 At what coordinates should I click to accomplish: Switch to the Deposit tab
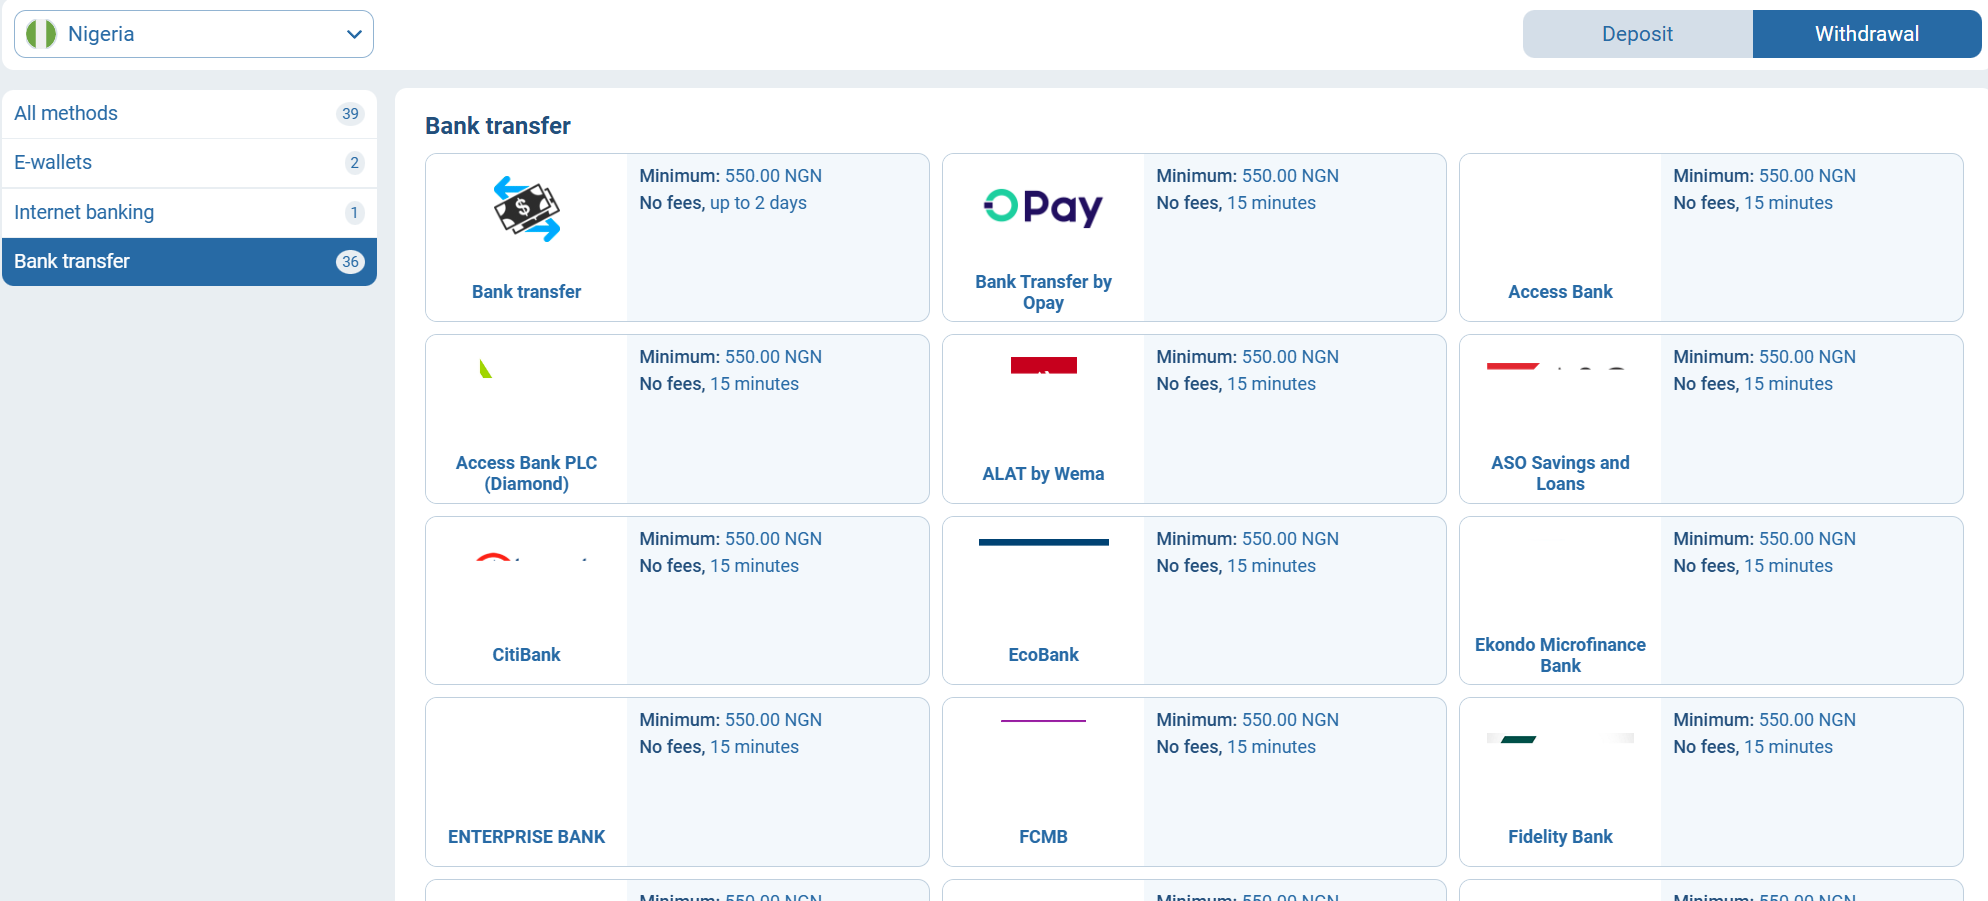tap(1637, 33)
